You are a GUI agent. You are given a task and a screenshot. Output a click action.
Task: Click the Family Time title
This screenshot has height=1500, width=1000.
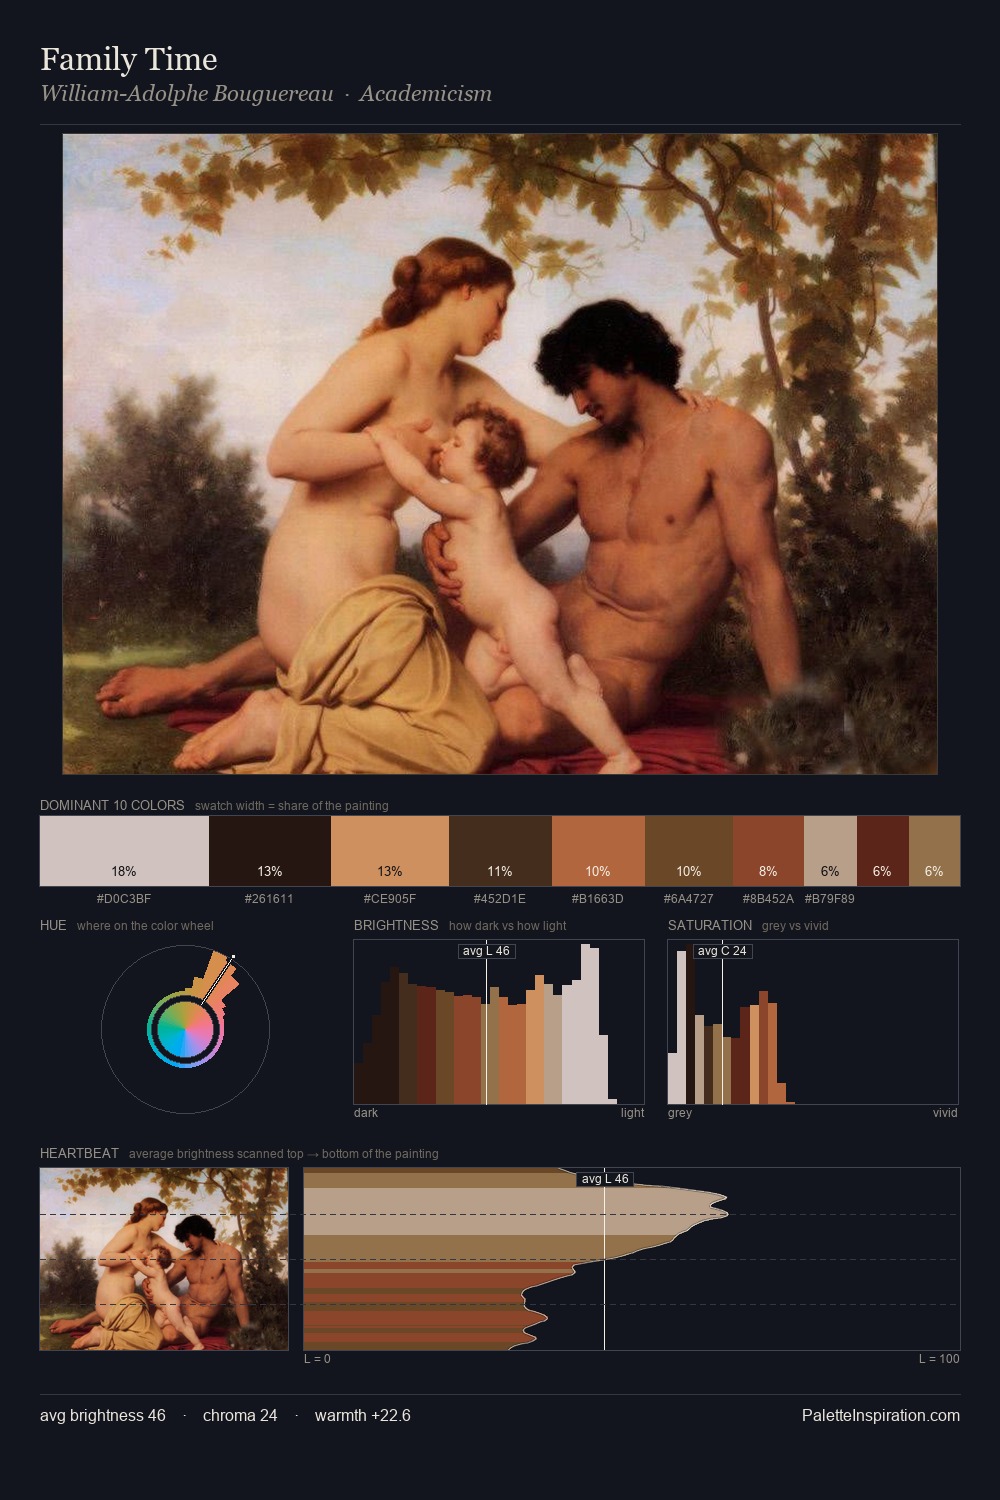tap(129, 59)
